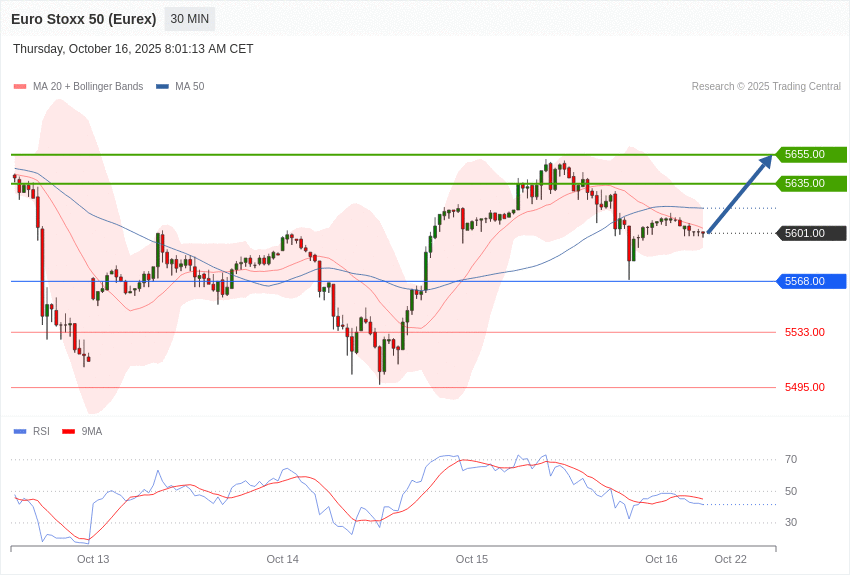Click the dark 5601.00 current price tag
The image size is (850, 576).
click(810, 234)
